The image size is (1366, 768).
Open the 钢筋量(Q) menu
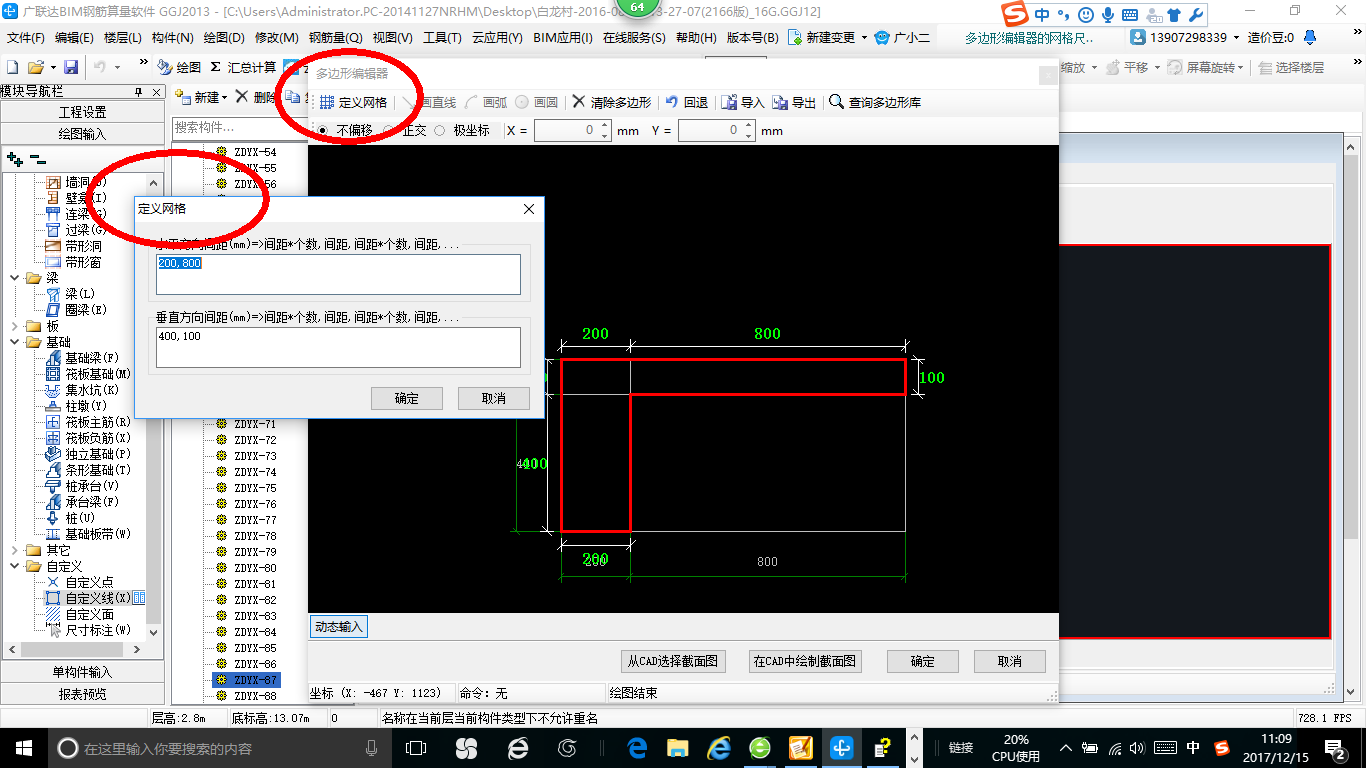tap(335, 38)
